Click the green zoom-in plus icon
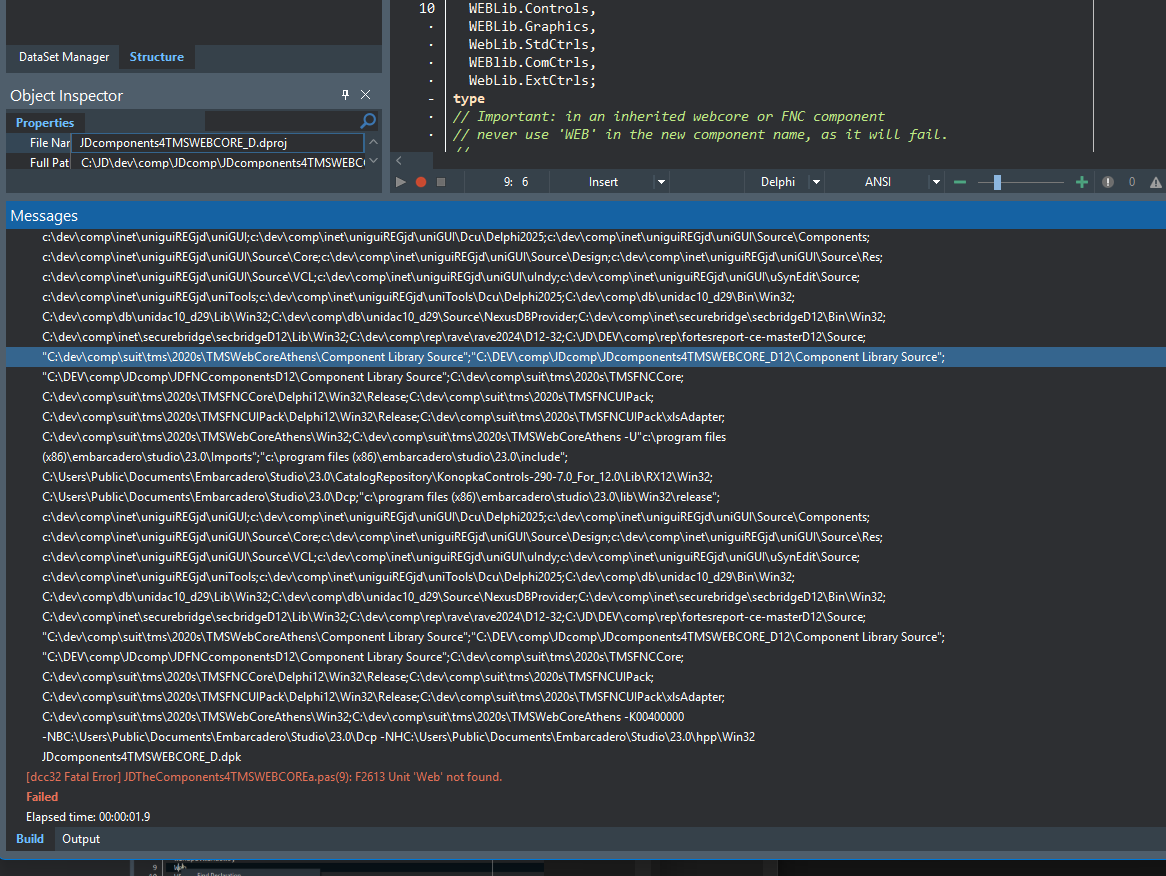Image resolution: width=1166 pixels, height=876 pixels. (x=1081, y=182)
